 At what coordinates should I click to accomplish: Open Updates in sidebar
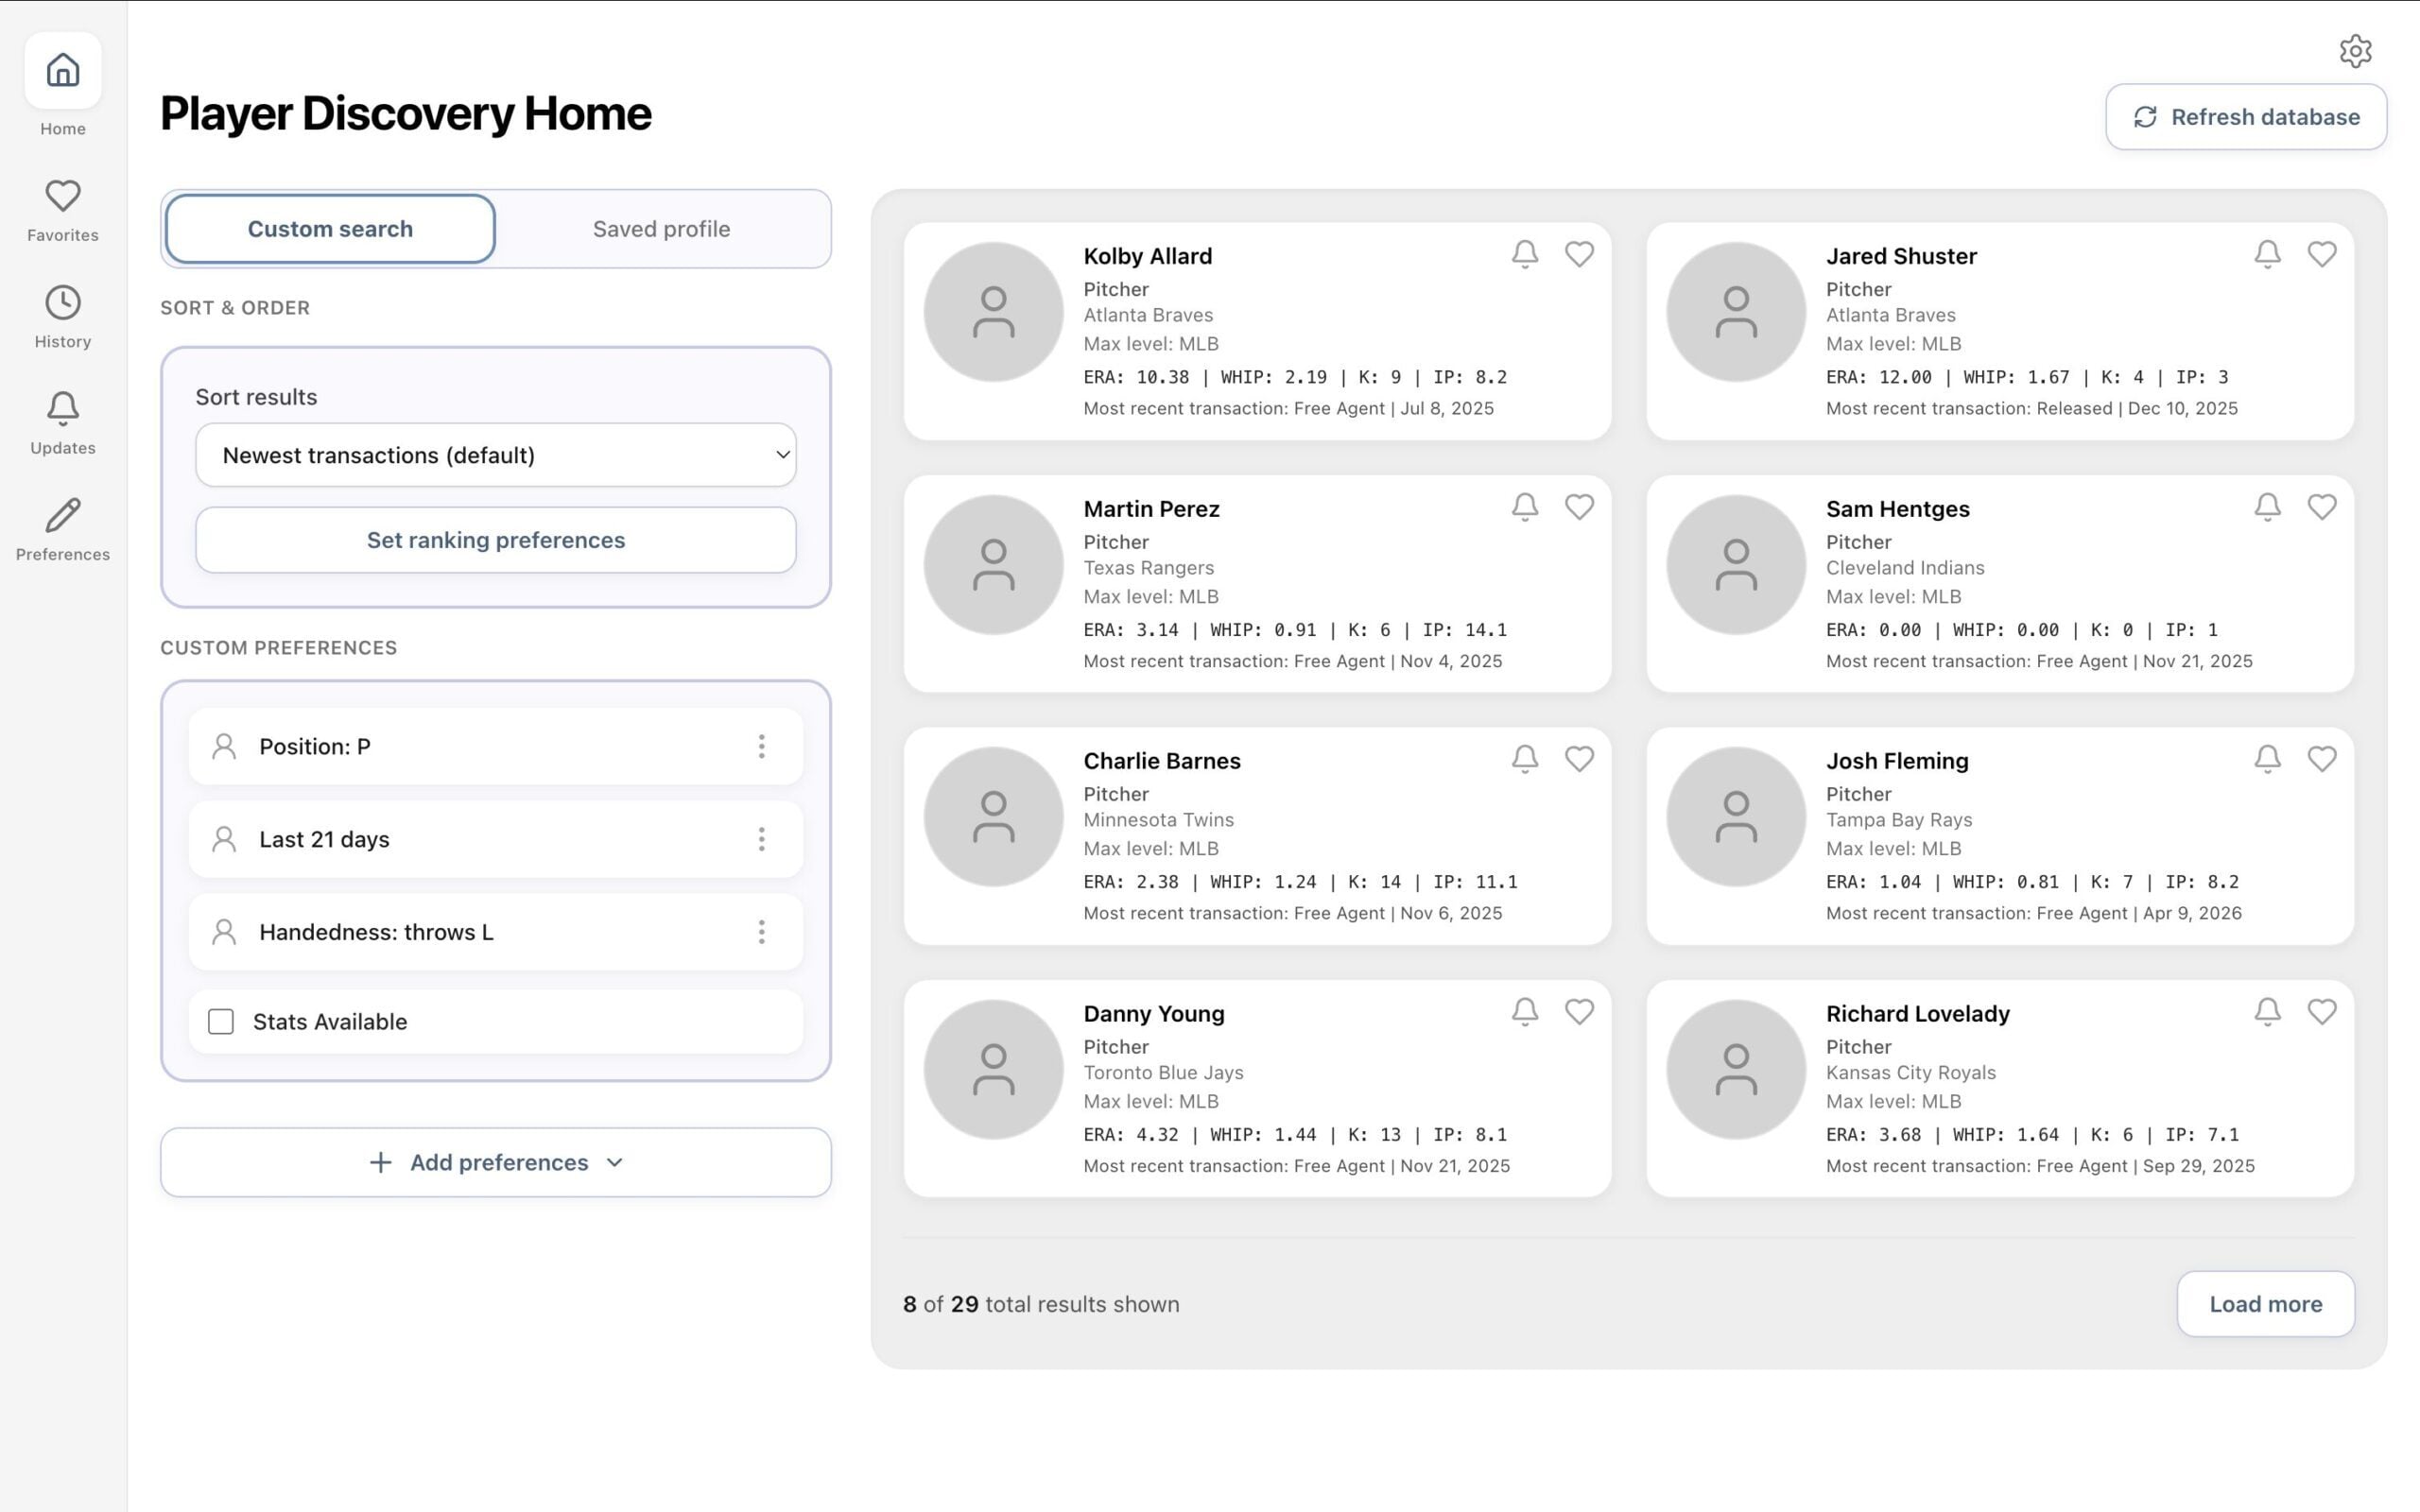[x=63, y=424]
